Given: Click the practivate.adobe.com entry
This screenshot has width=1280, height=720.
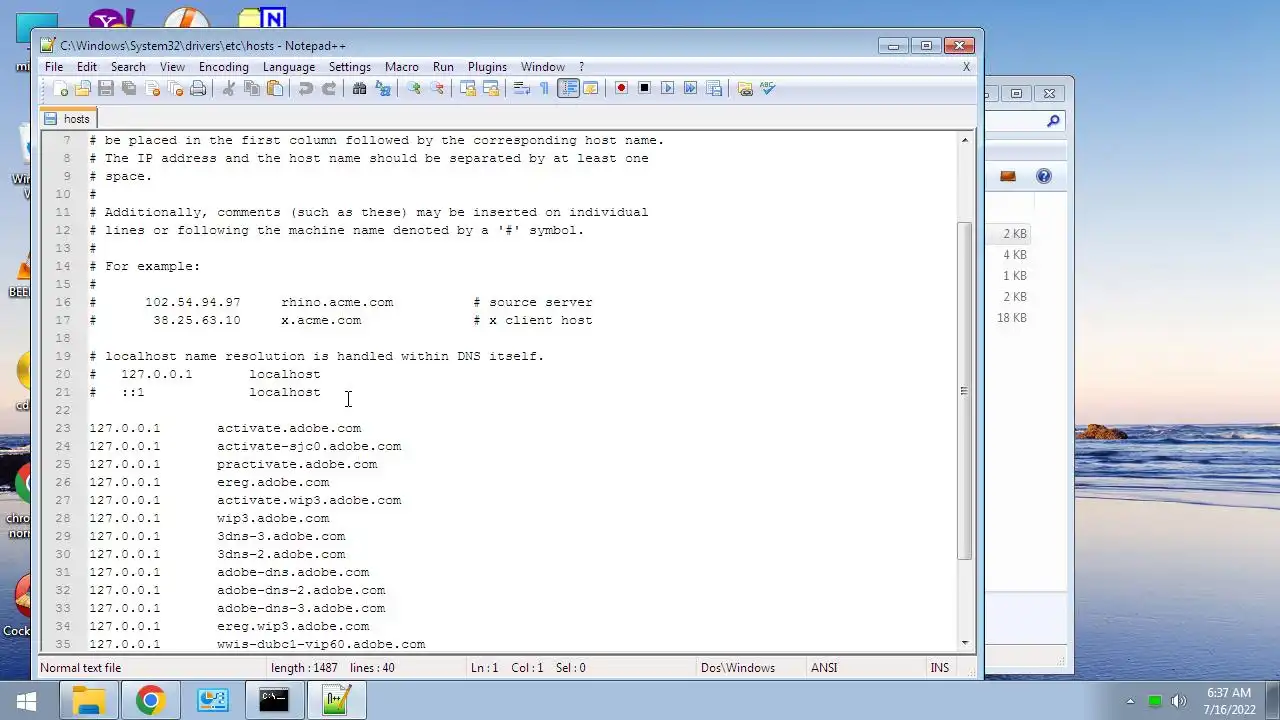Looking at the screenshot, I should coord(297,464).
